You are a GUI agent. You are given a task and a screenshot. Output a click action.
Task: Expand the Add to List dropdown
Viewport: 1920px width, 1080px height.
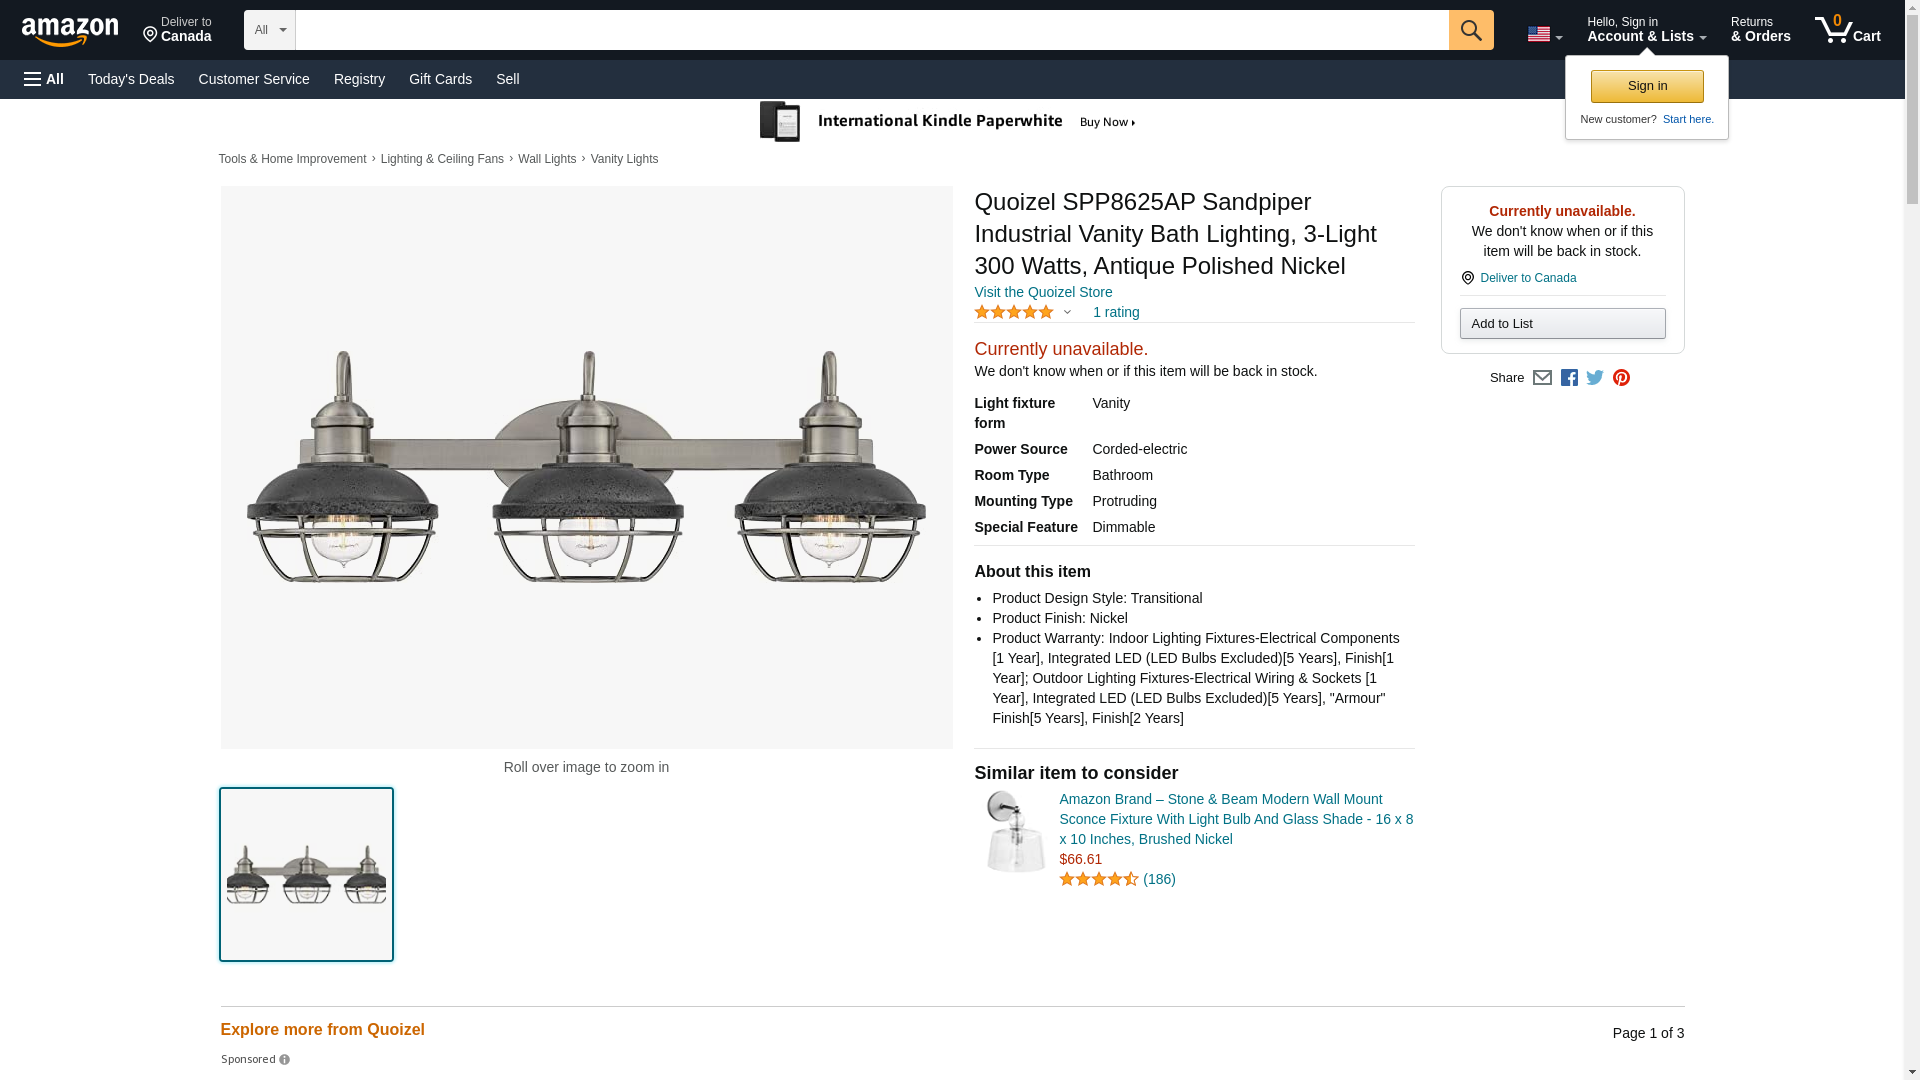click(x=1561, y=324)
